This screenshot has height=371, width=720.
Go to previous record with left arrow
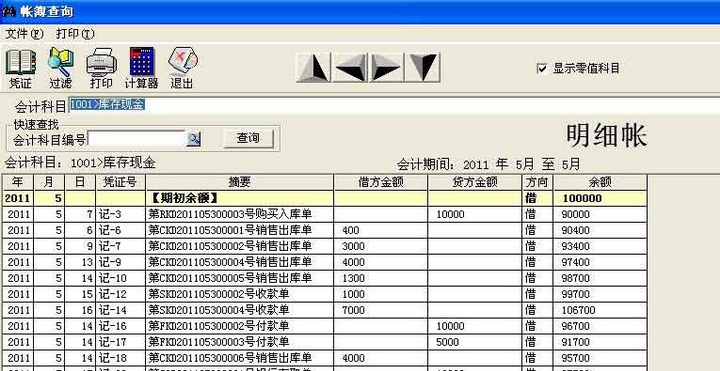[x=350, y=68]
